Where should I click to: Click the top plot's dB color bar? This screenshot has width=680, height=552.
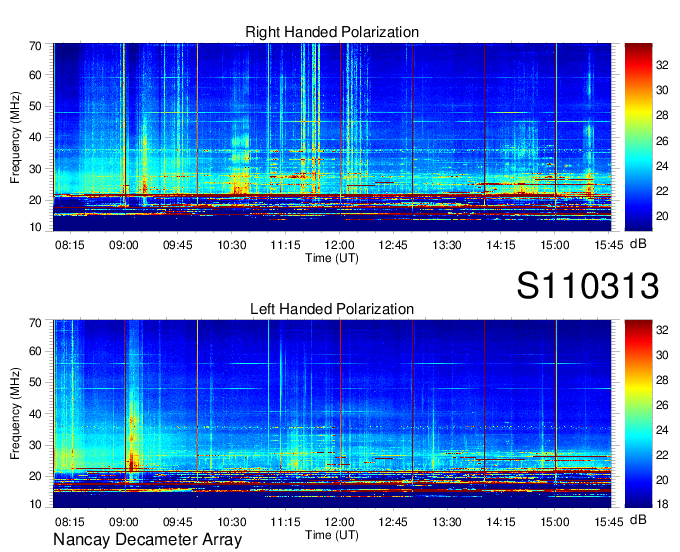click(x=638, y=137)
